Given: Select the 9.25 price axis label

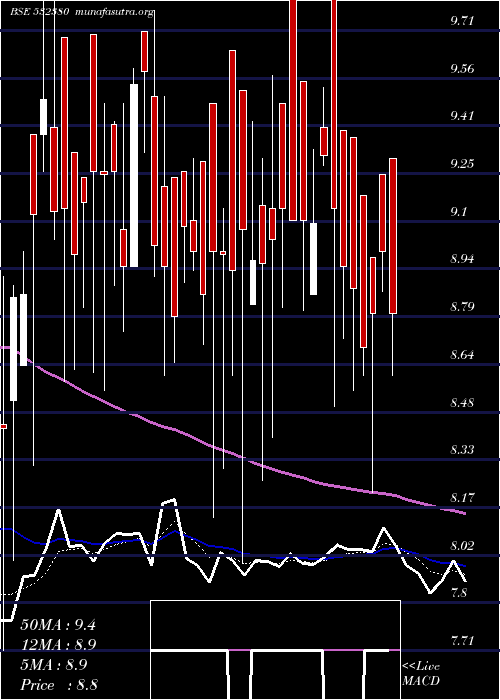Looking at the screenshot, I should 462,164.
